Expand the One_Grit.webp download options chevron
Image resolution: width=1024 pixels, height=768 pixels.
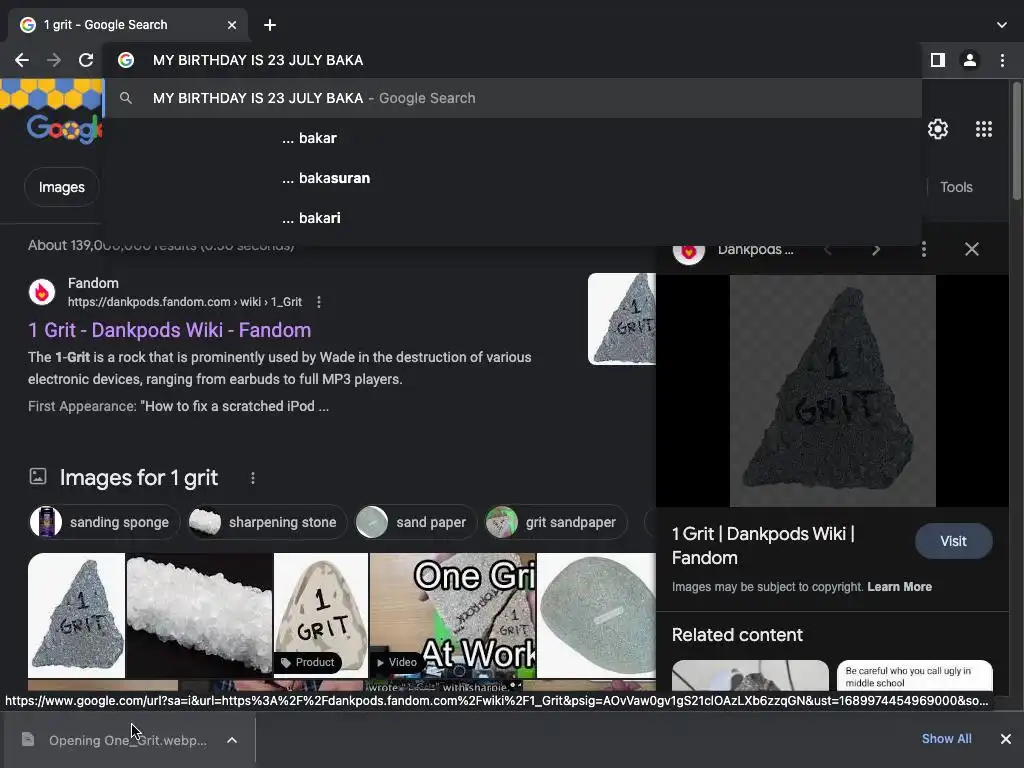click(x=232, y=740)
